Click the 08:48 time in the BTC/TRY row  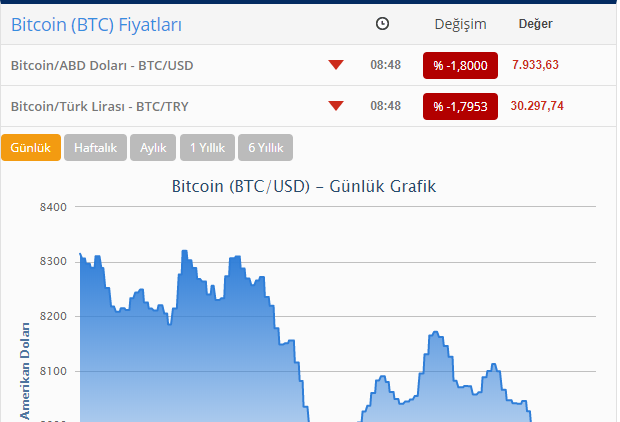pos(386,106)
